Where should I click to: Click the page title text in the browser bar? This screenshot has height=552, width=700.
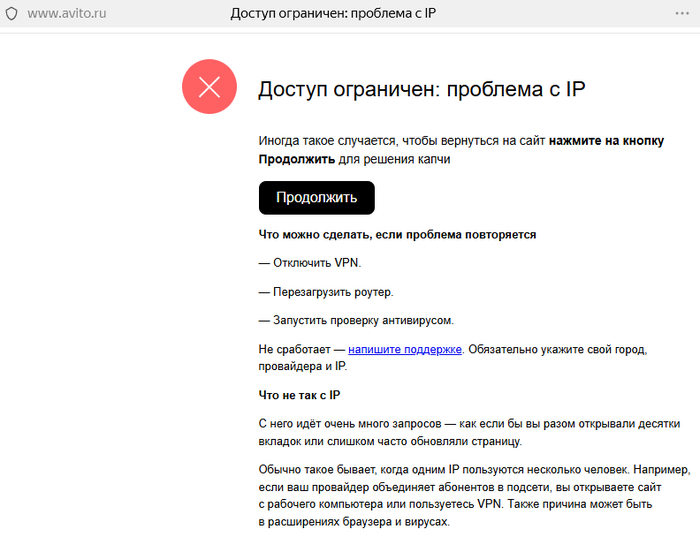click(x=333, y=13)
